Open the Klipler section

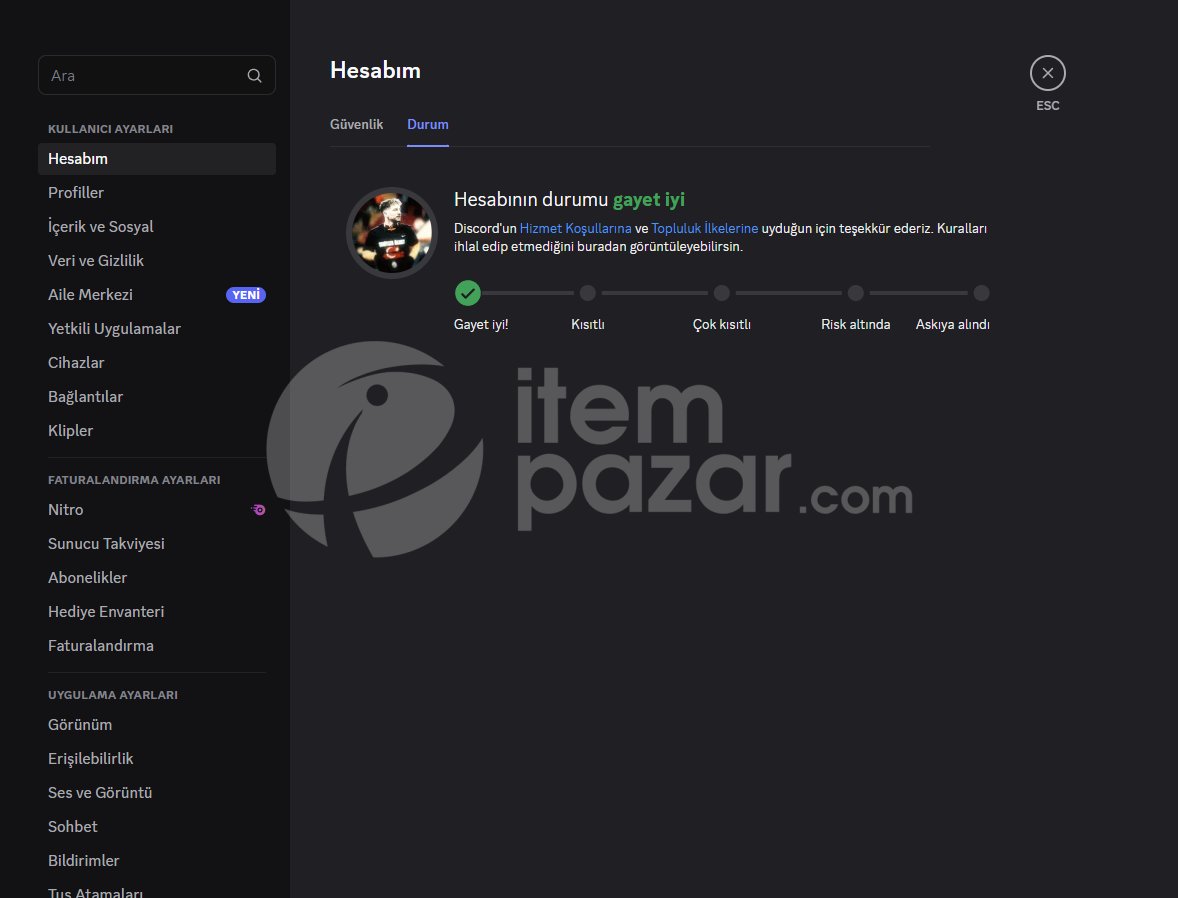tap(157, 431)
